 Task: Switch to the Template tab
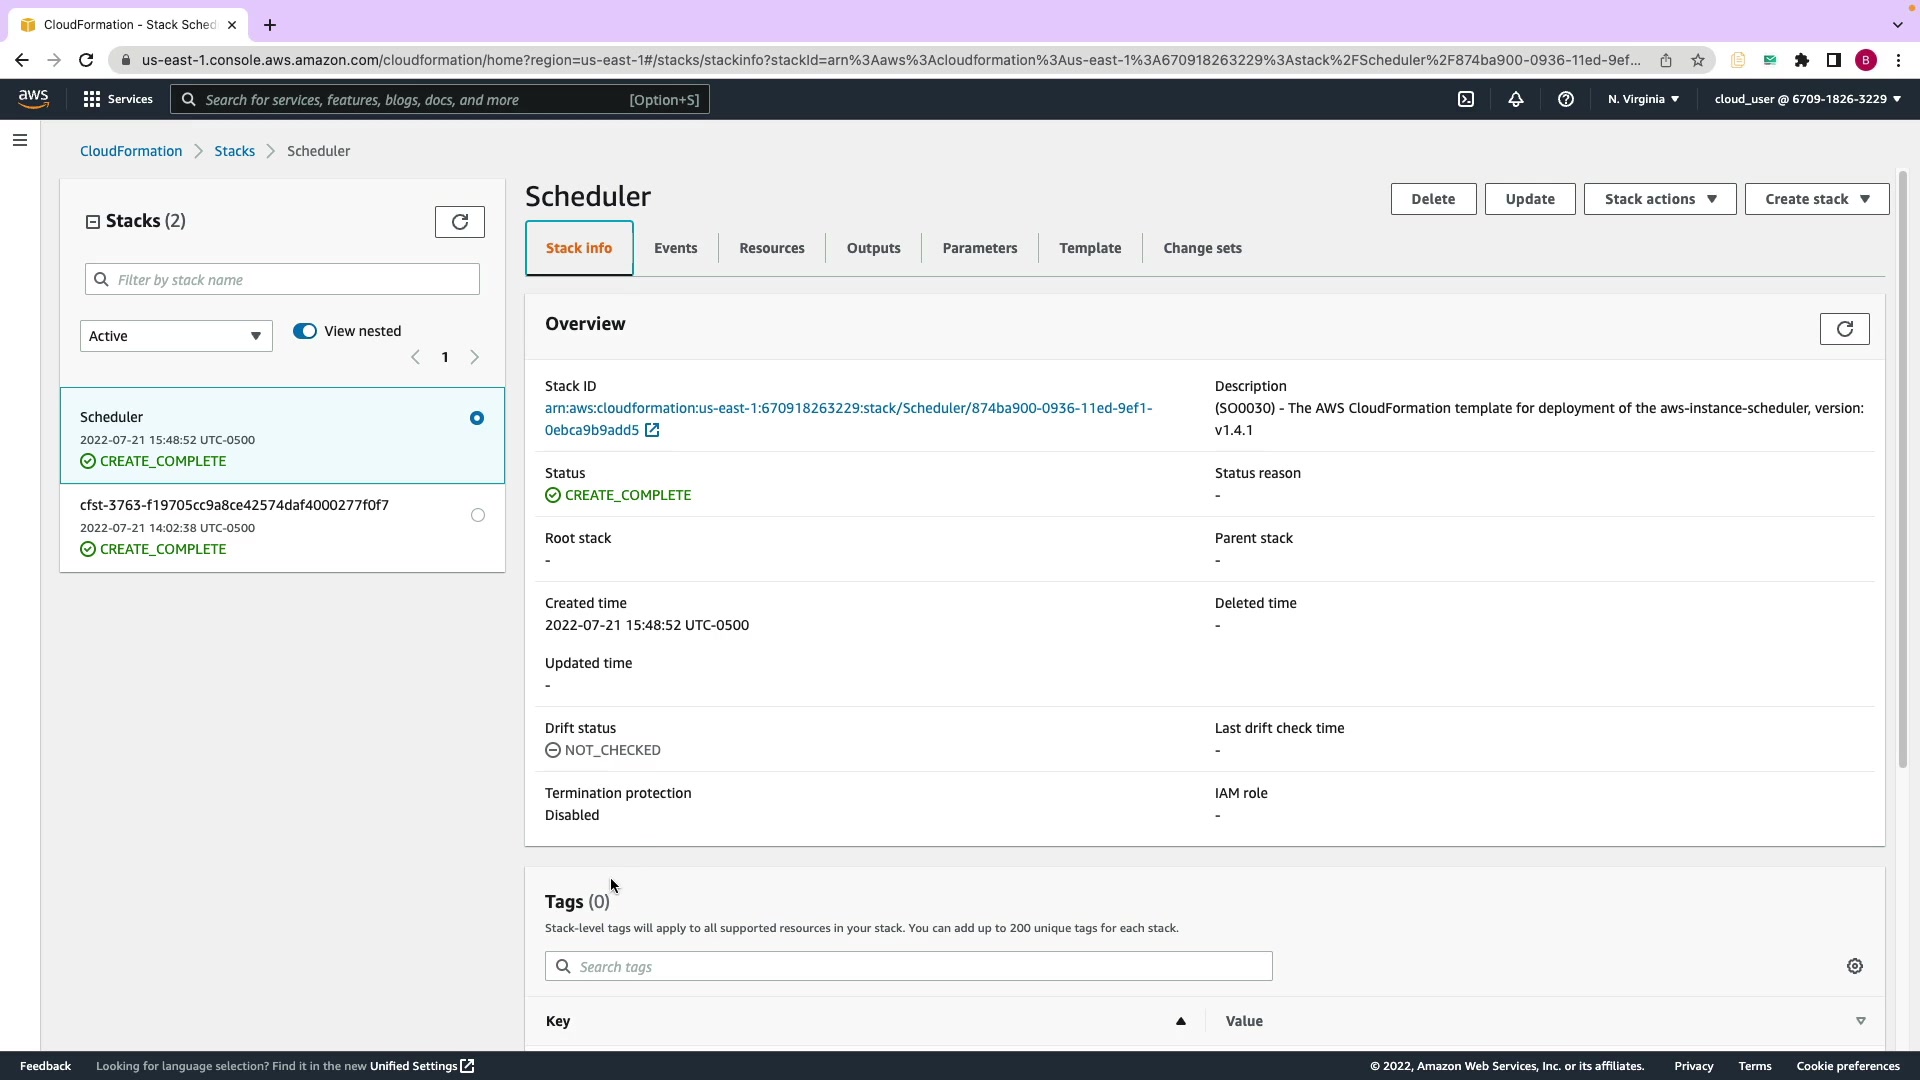point(1090,248)
